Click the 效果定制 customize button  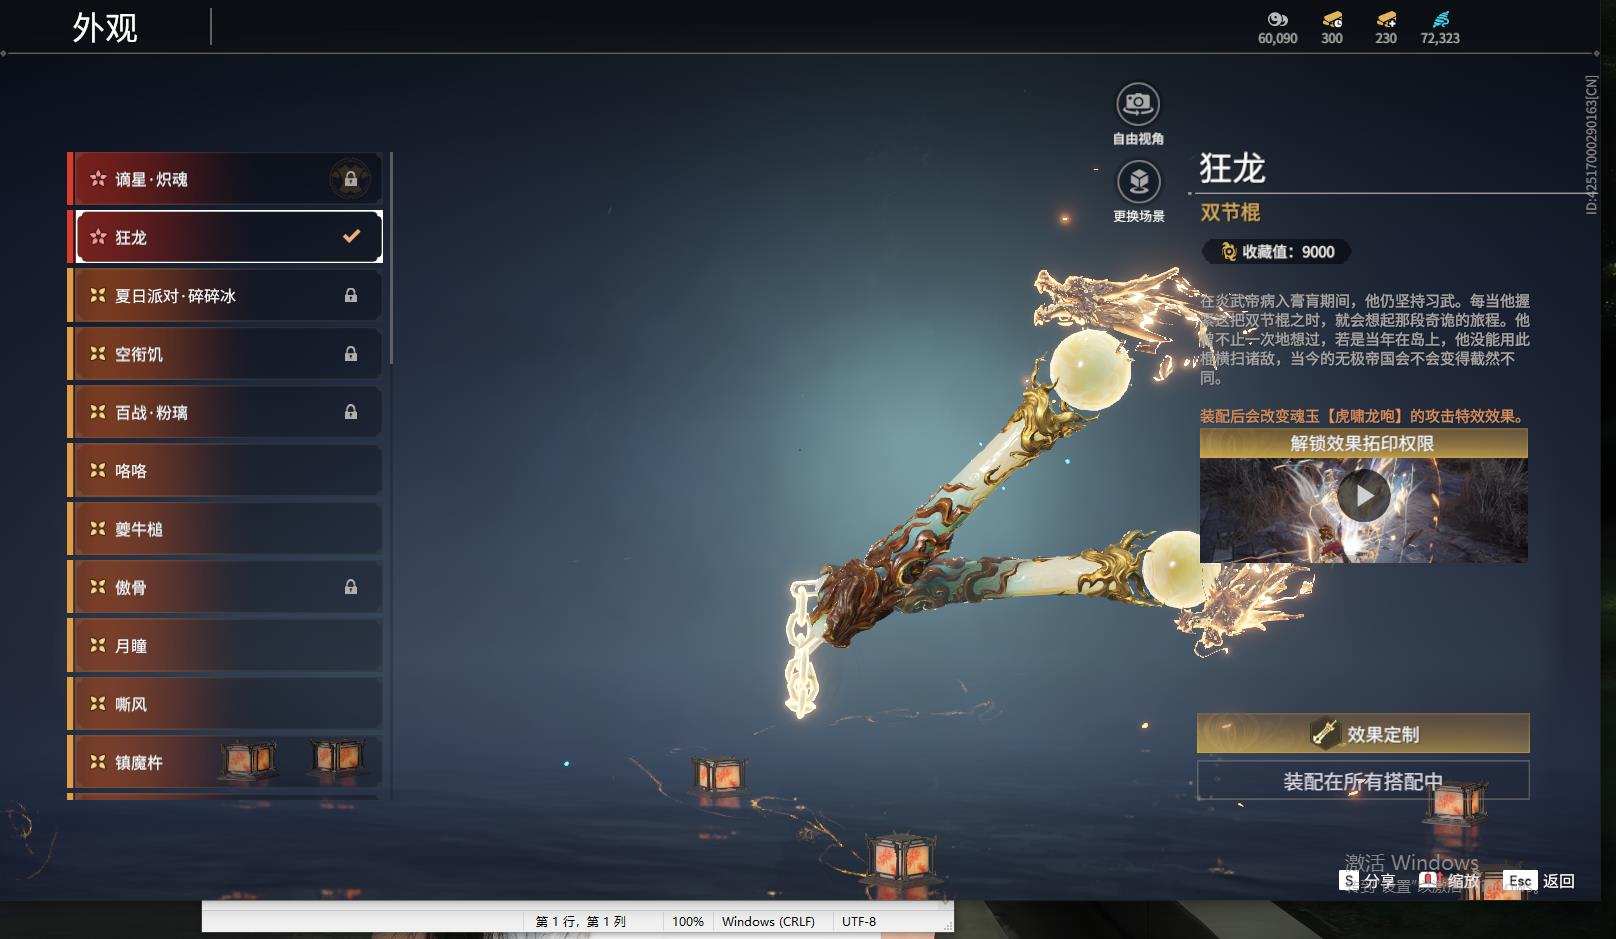(1363, 734)
